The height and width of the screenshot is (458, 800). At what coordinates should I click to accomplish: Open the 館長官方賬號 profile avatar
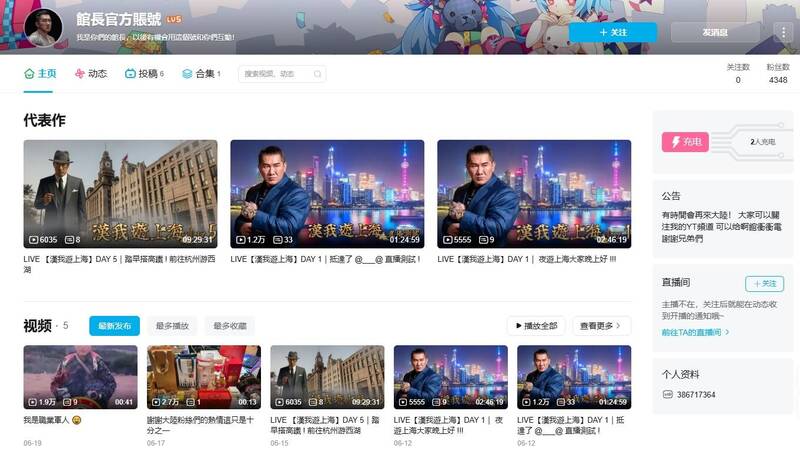click(x=43, y=27)
